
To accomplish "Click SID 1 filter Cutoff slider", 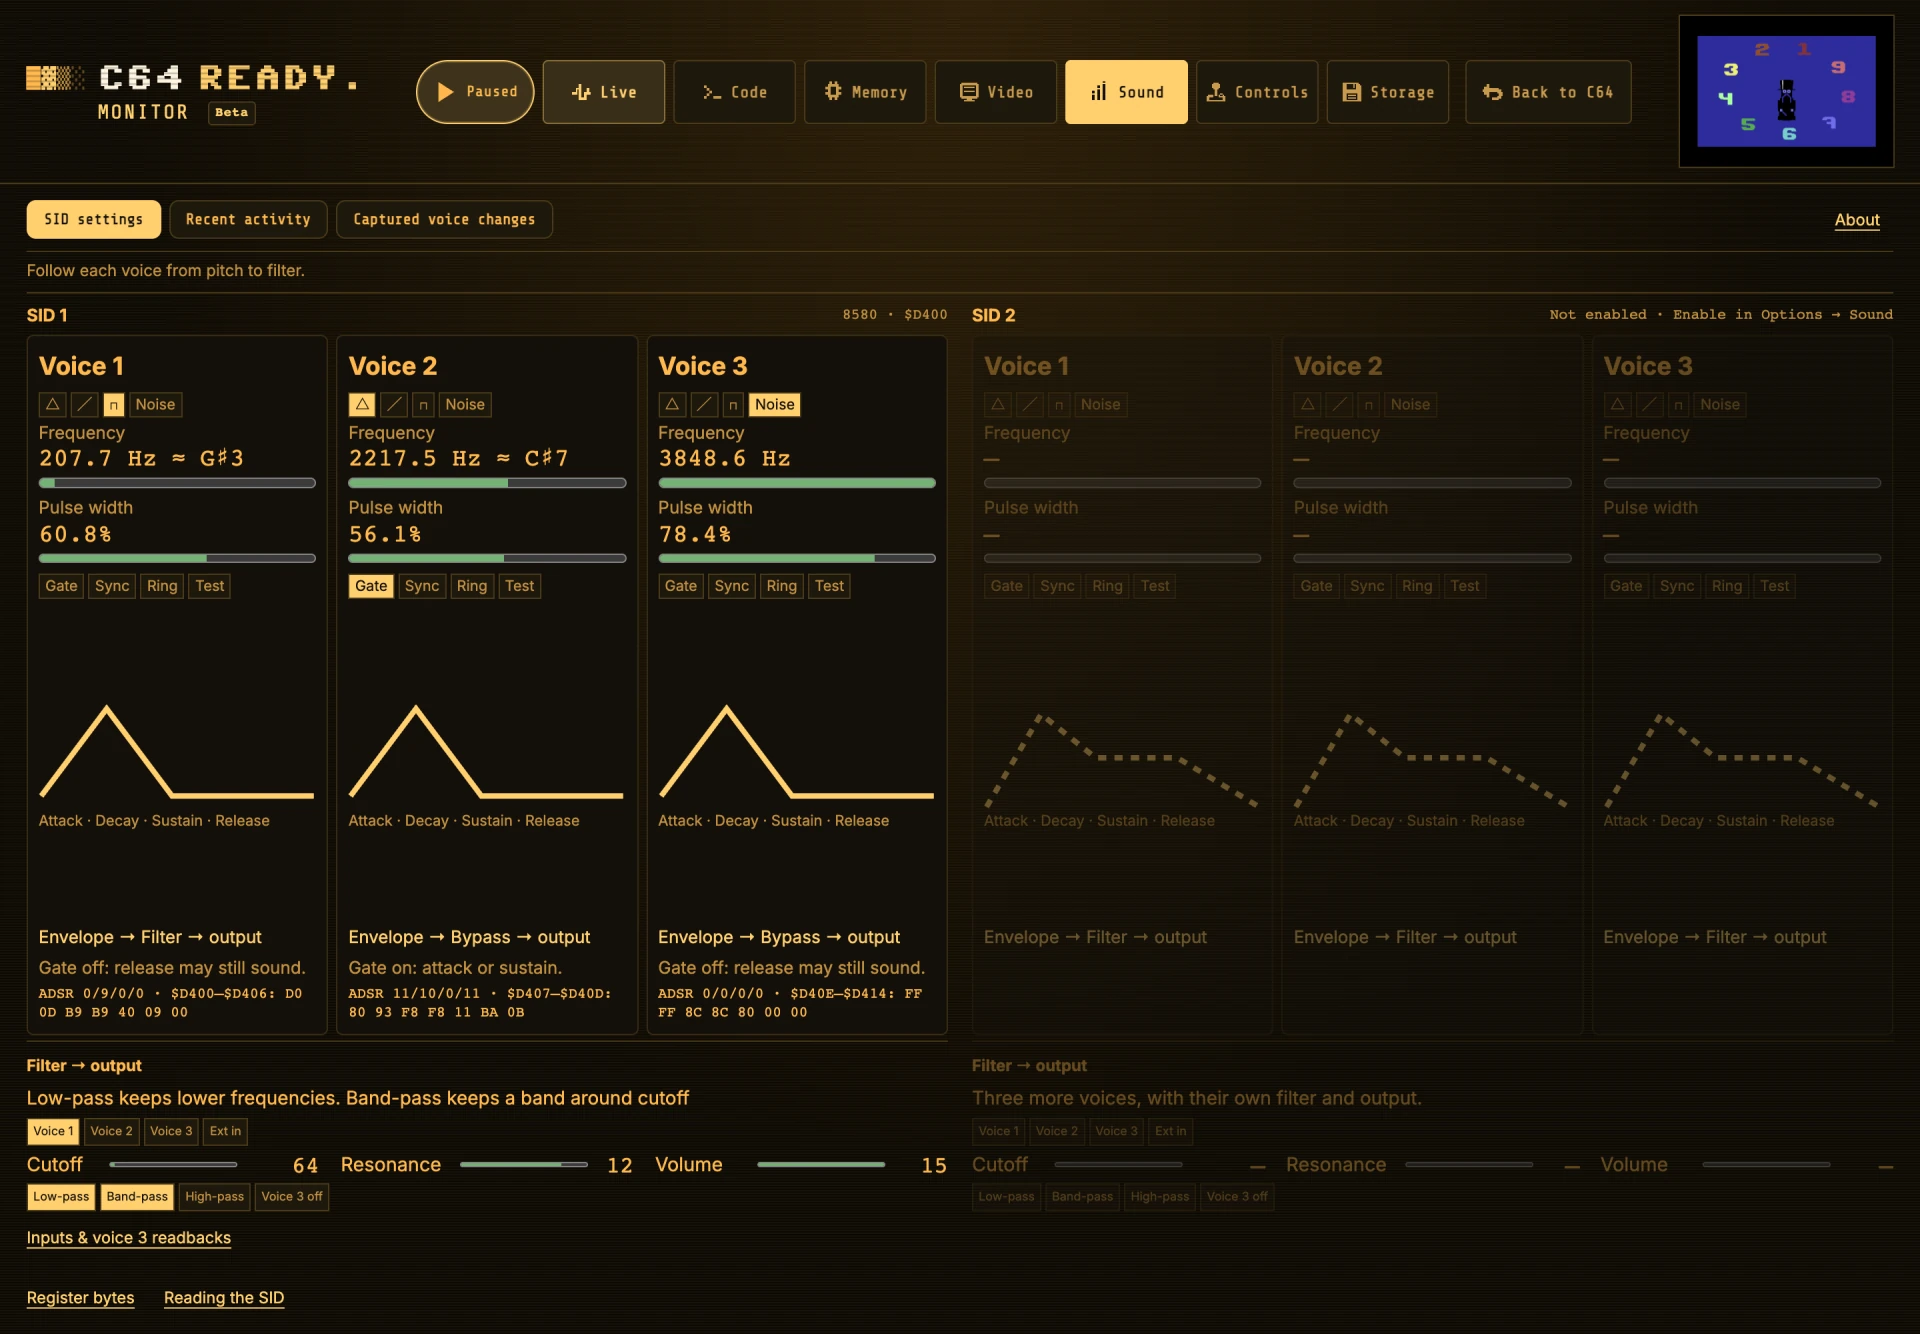I will click(173, 1165).
